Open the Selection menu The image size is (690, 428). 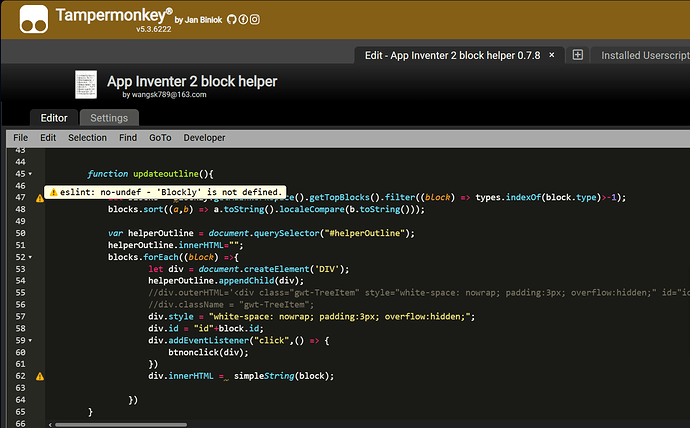pos(87,138)
